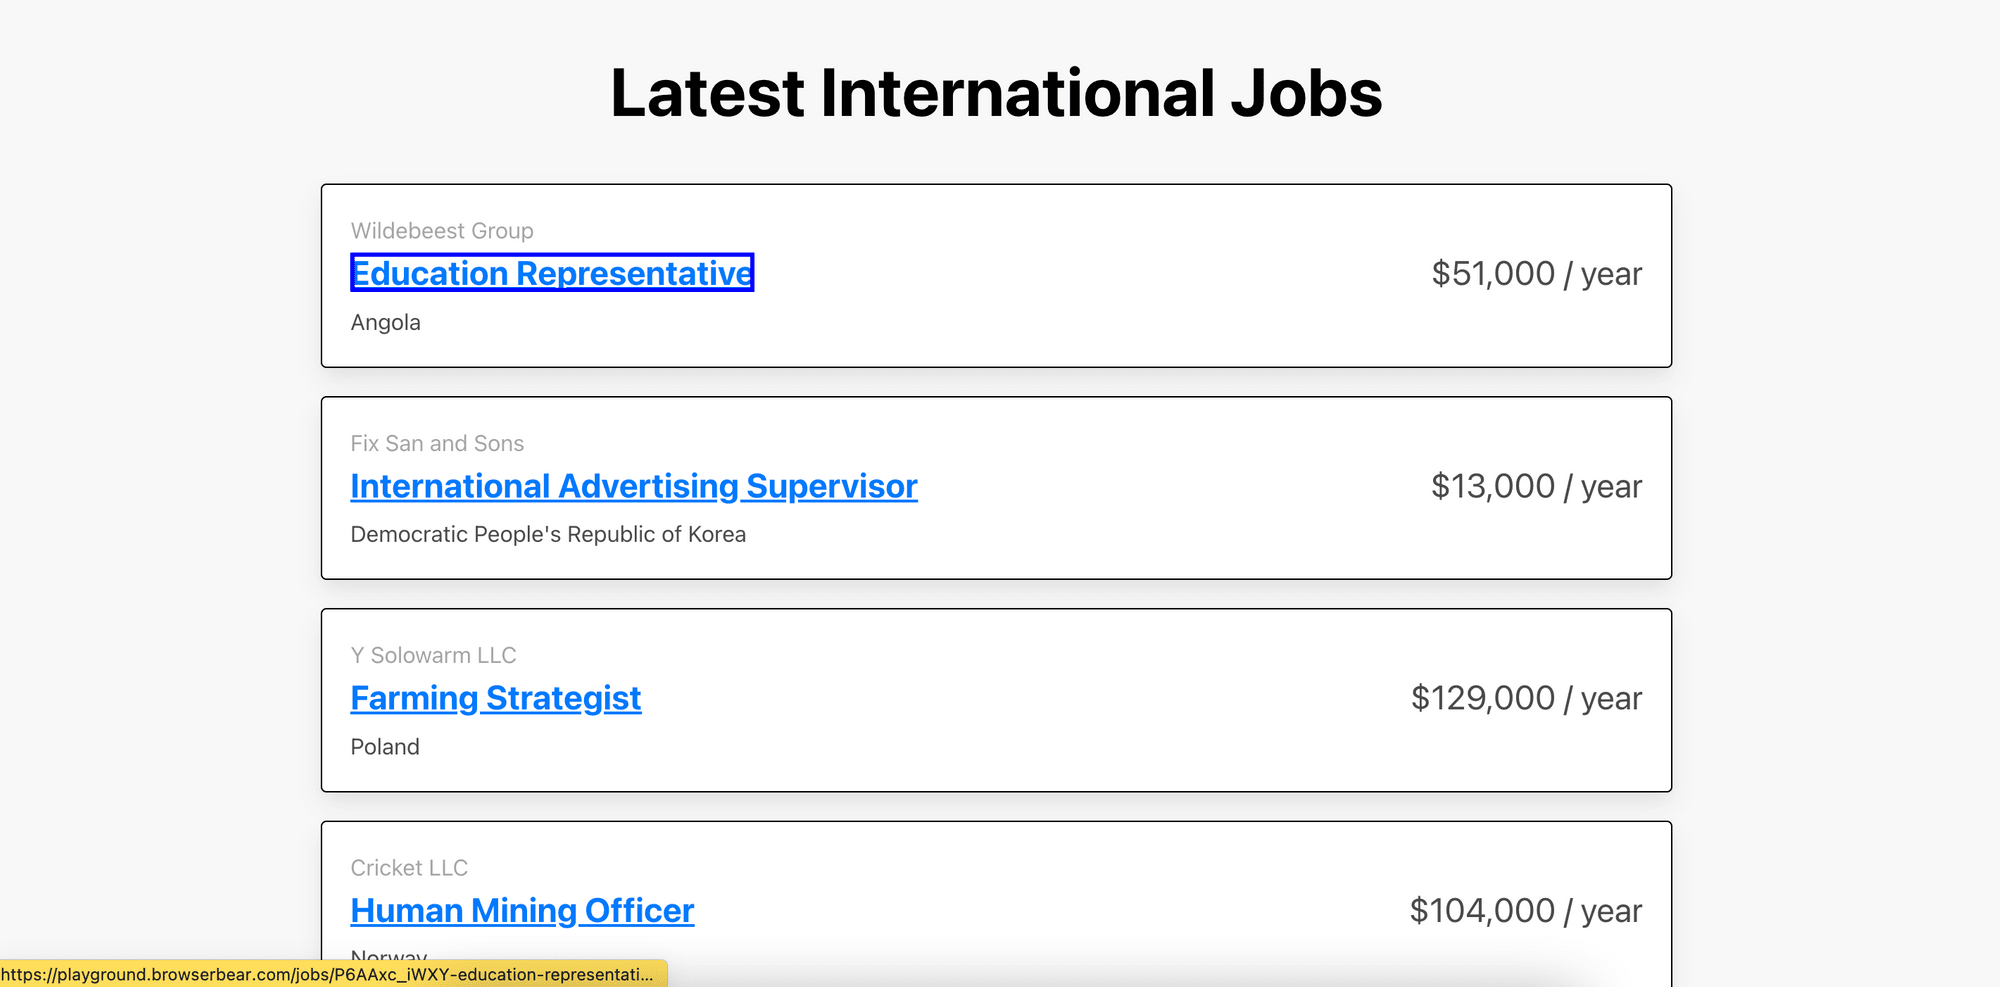Click the Angola location text
The width and height of the screenshot is (2000, 987).
point(385,322)
